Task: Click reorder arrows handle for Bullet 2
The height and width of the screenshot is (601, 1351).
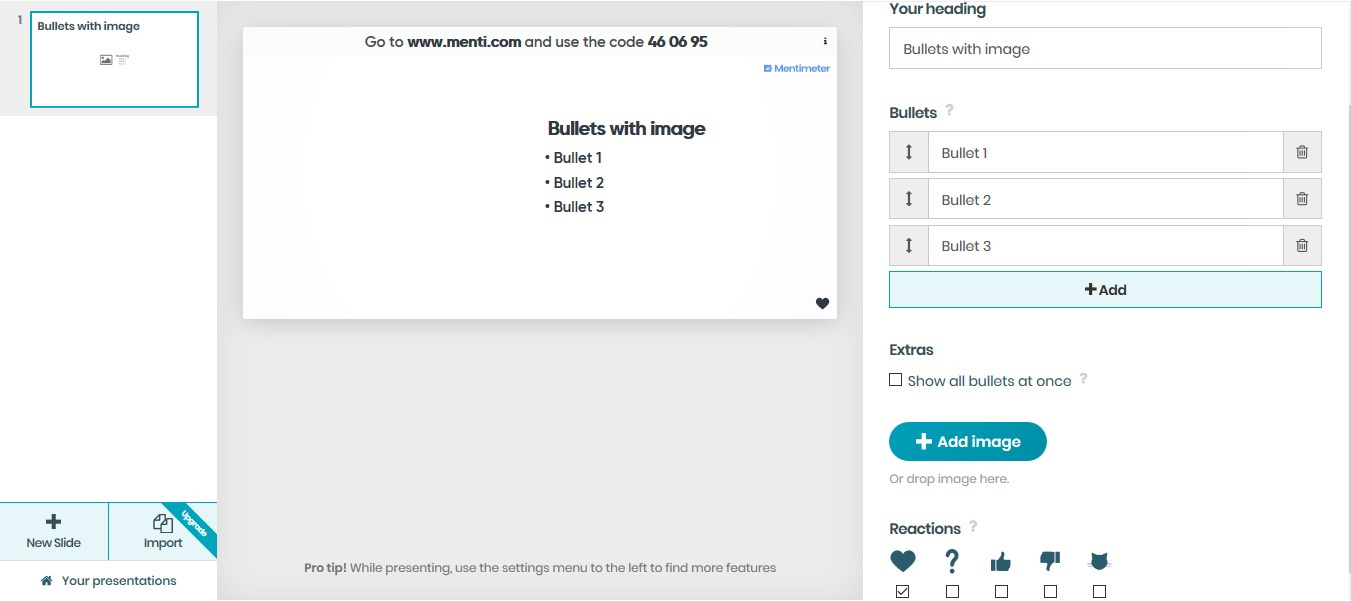Action: 909,199
